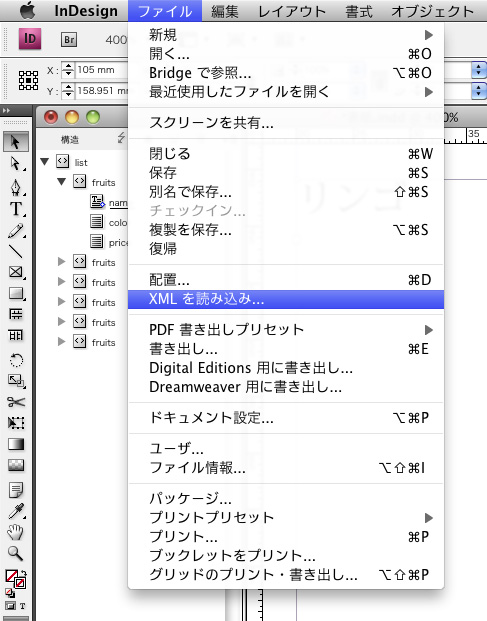487x621 pixels.
Task: Select the Scale tool
Action: pyautogui.click(x=15, y=381)
